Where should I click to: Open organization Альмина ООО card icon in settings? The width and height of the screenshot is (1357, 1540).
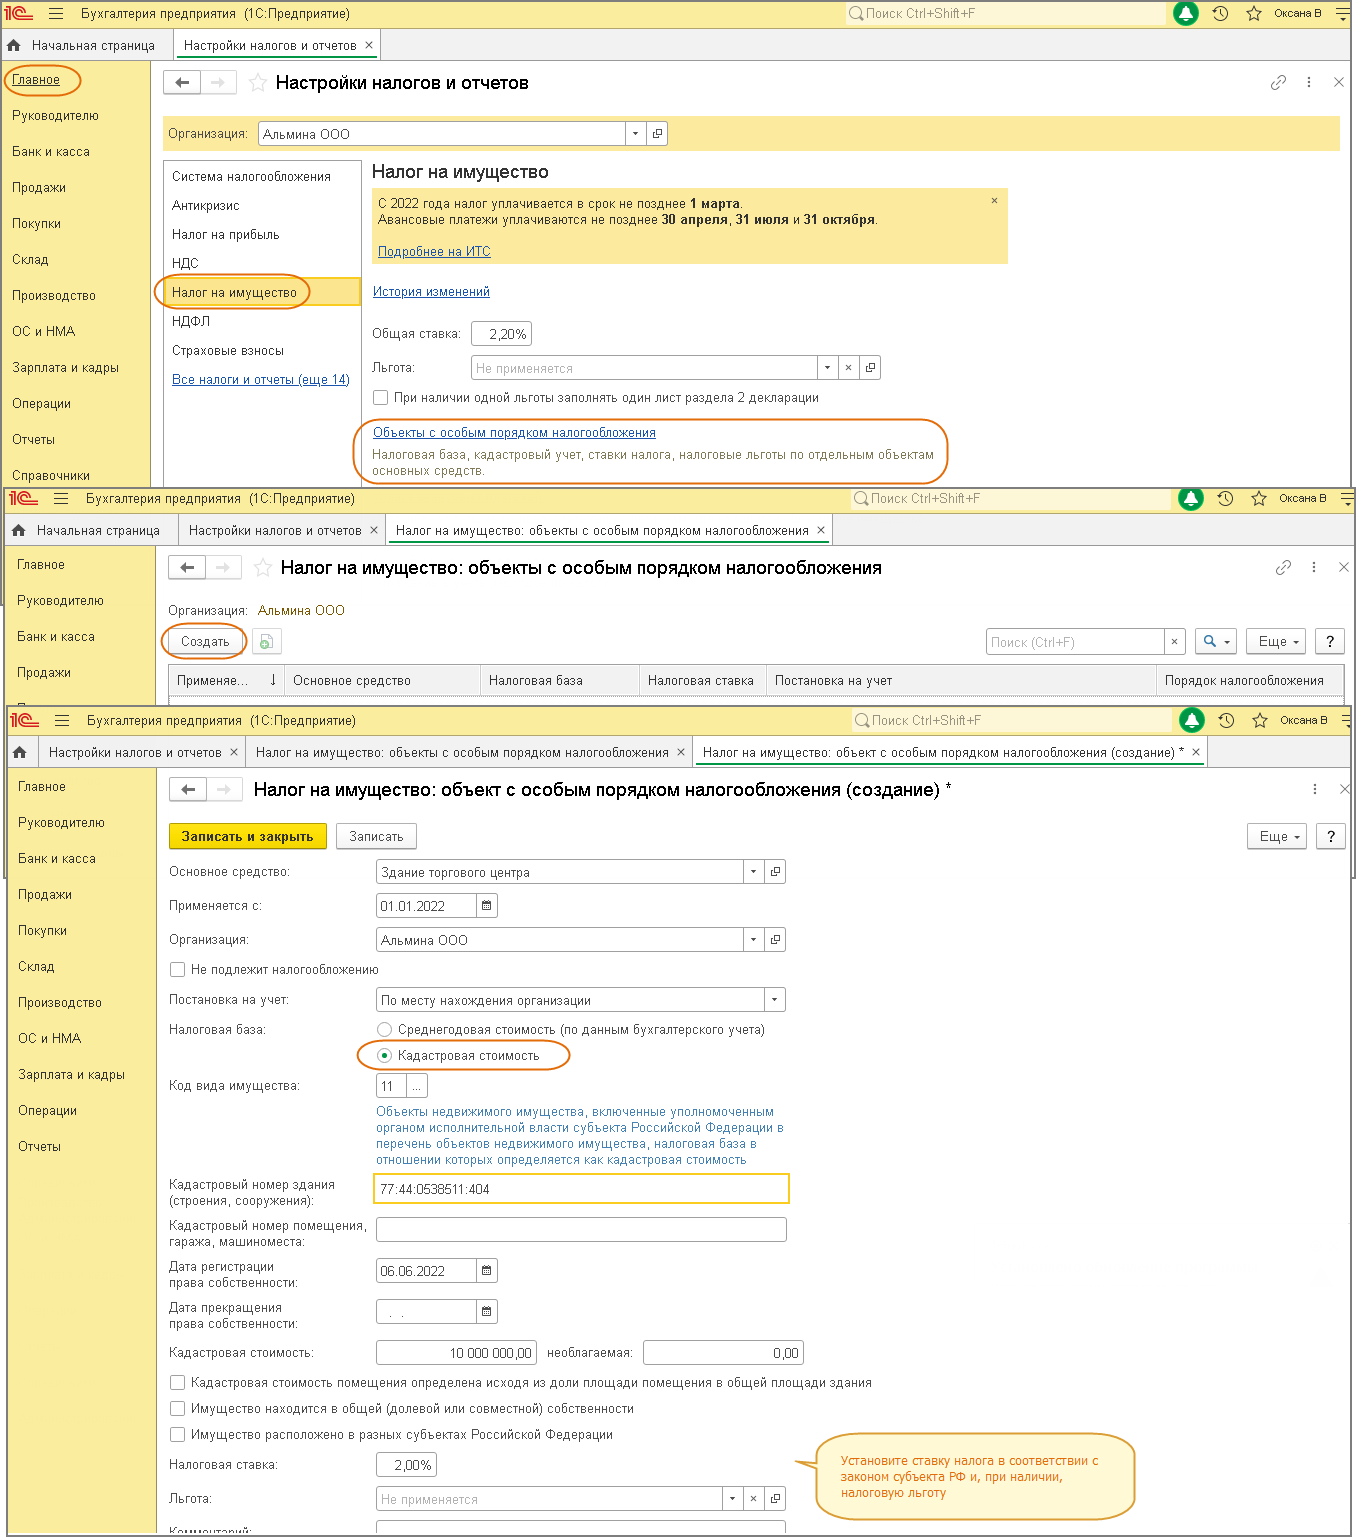coord(657,134)
